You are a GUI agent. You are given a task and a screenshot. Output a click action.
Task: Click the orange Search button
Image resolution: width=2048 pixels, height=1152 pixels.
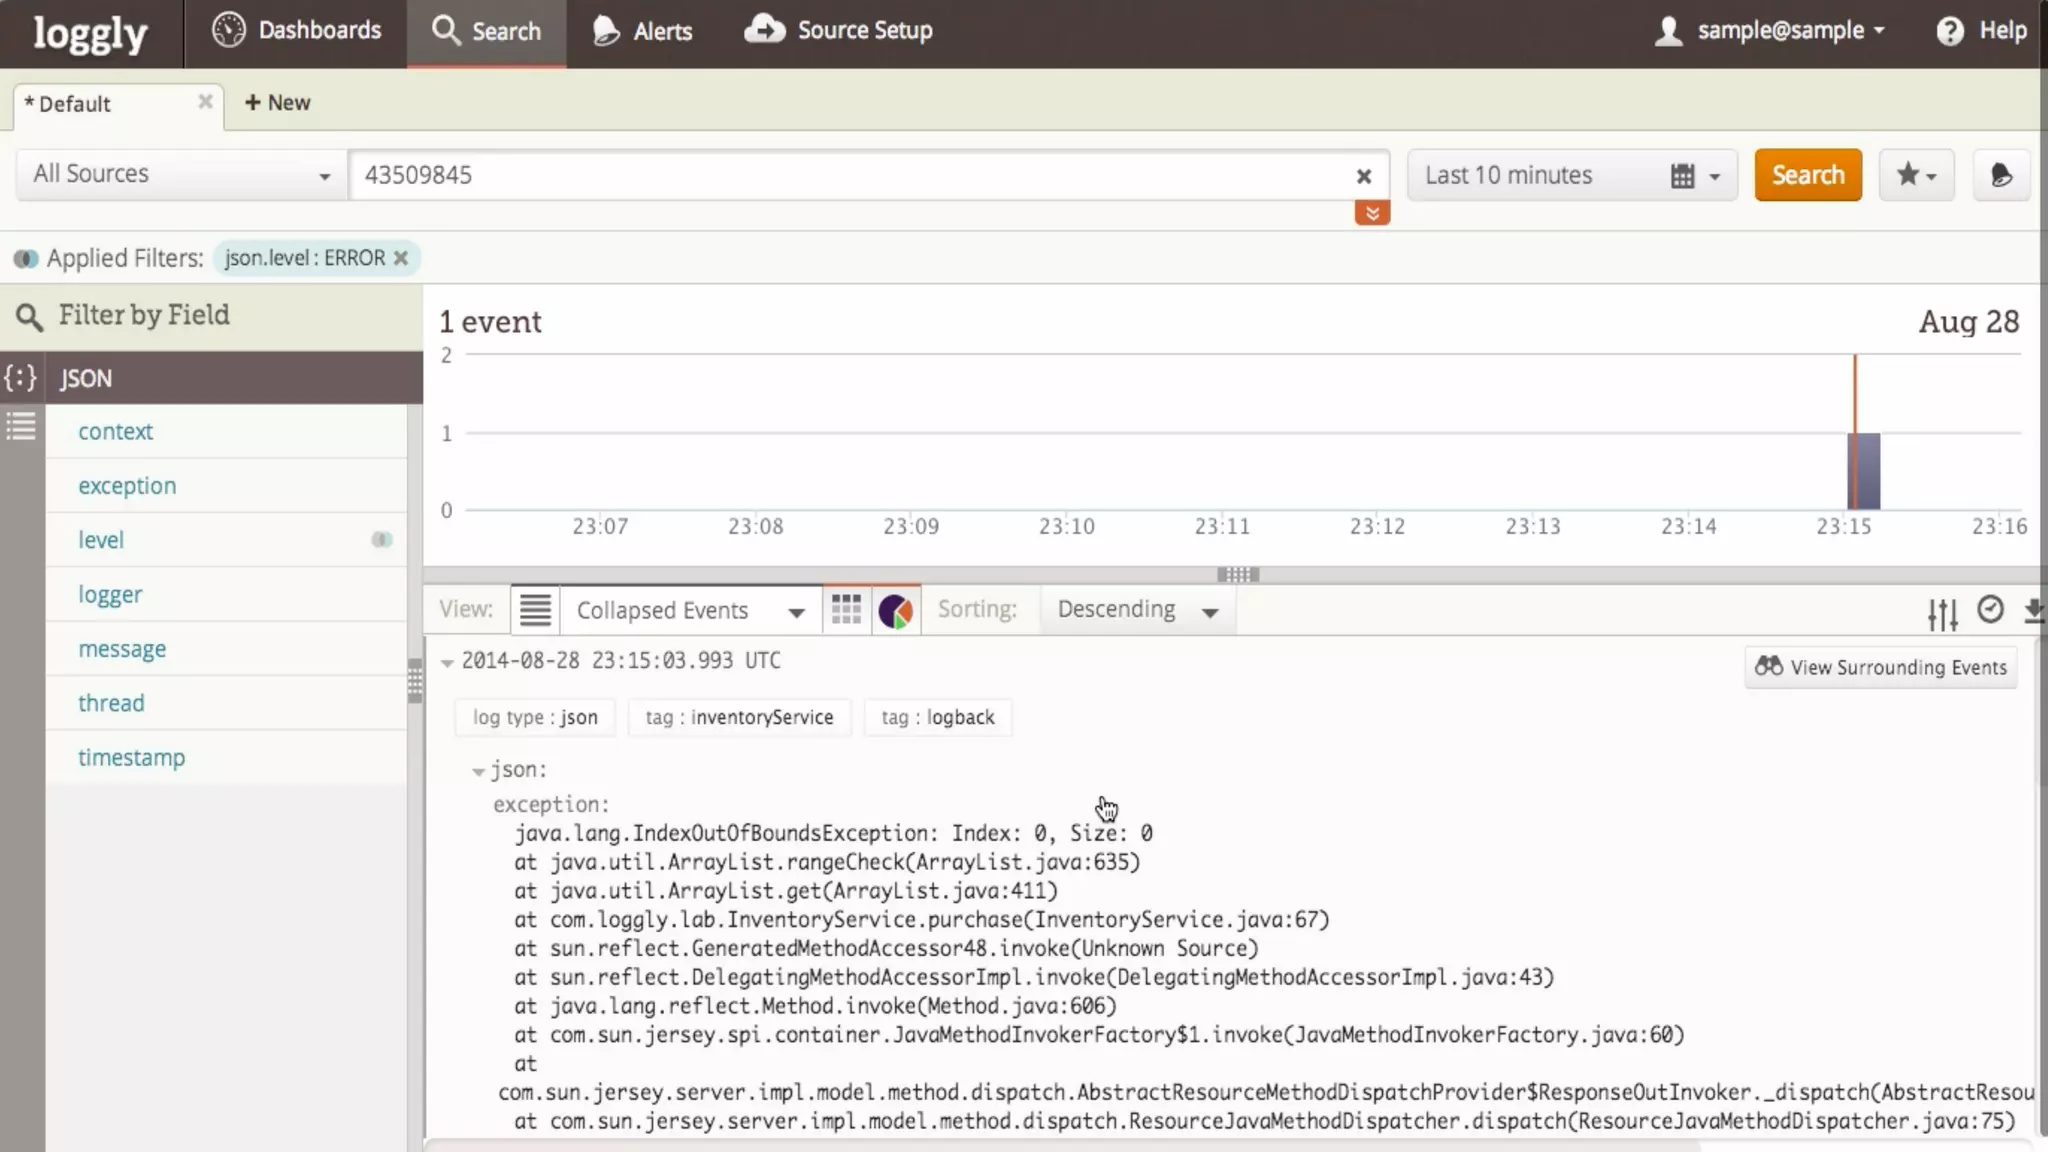tap(1807, 175)
